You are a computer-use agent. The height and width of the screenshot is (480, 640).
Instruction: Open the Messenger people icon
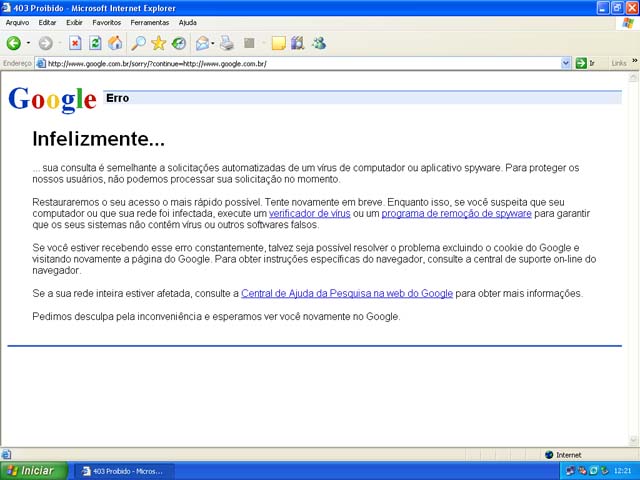319,43
